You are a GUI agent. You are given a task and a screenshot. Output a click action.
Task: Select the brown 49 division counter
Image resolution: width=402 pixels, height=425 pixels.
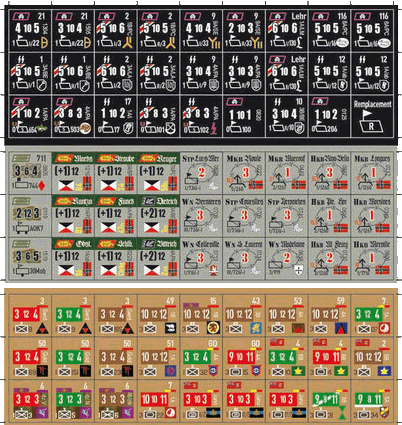158,315
